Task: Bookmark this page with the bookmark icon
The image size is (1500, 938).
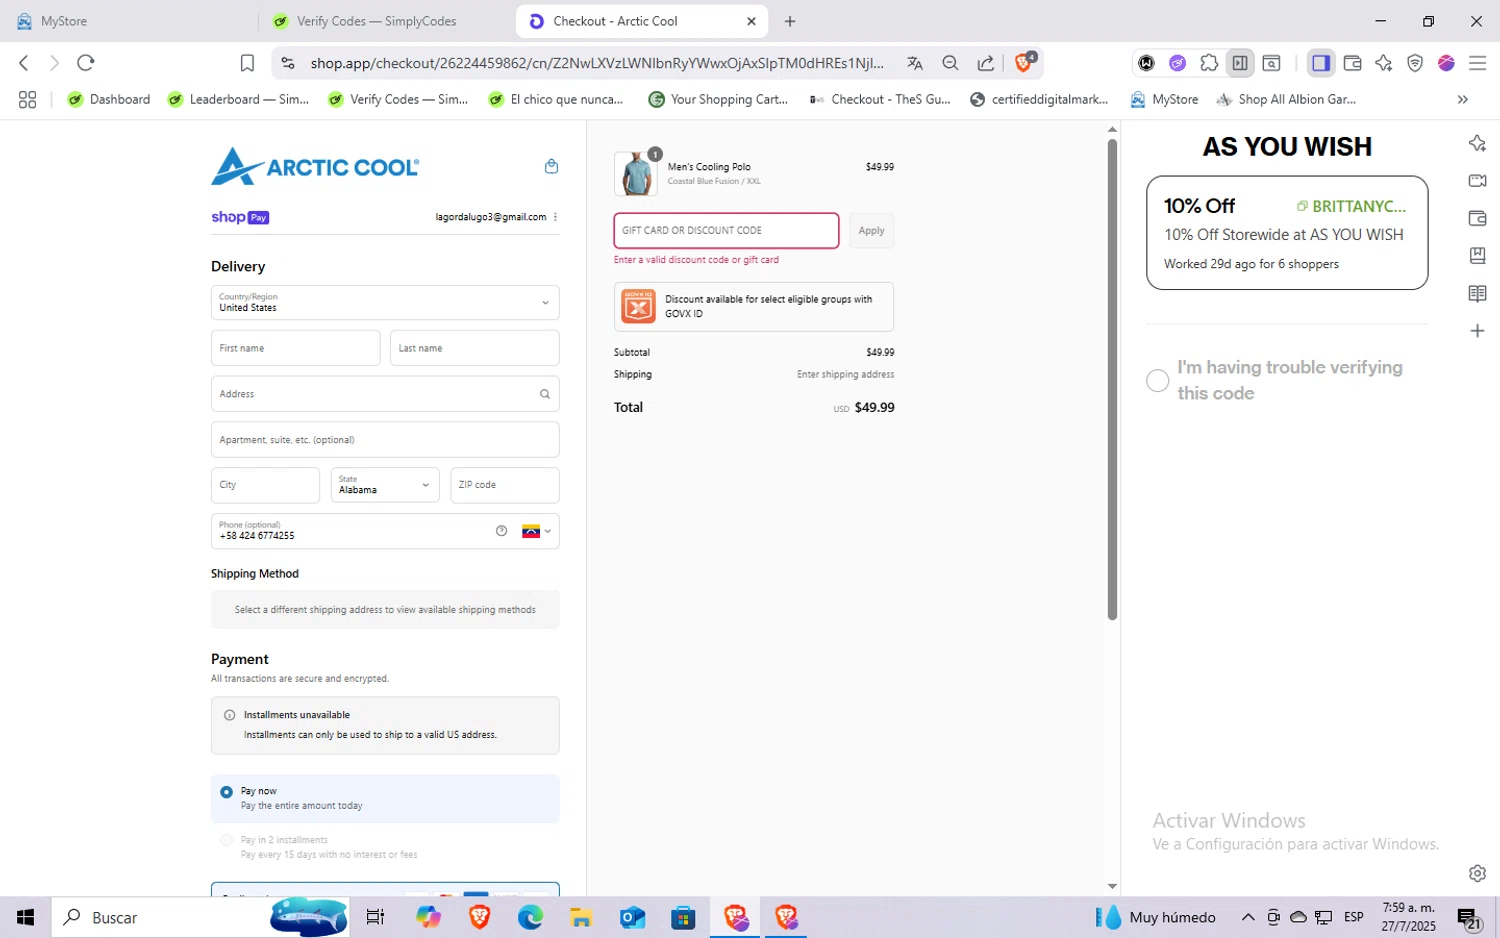Action: click(247, 63)
